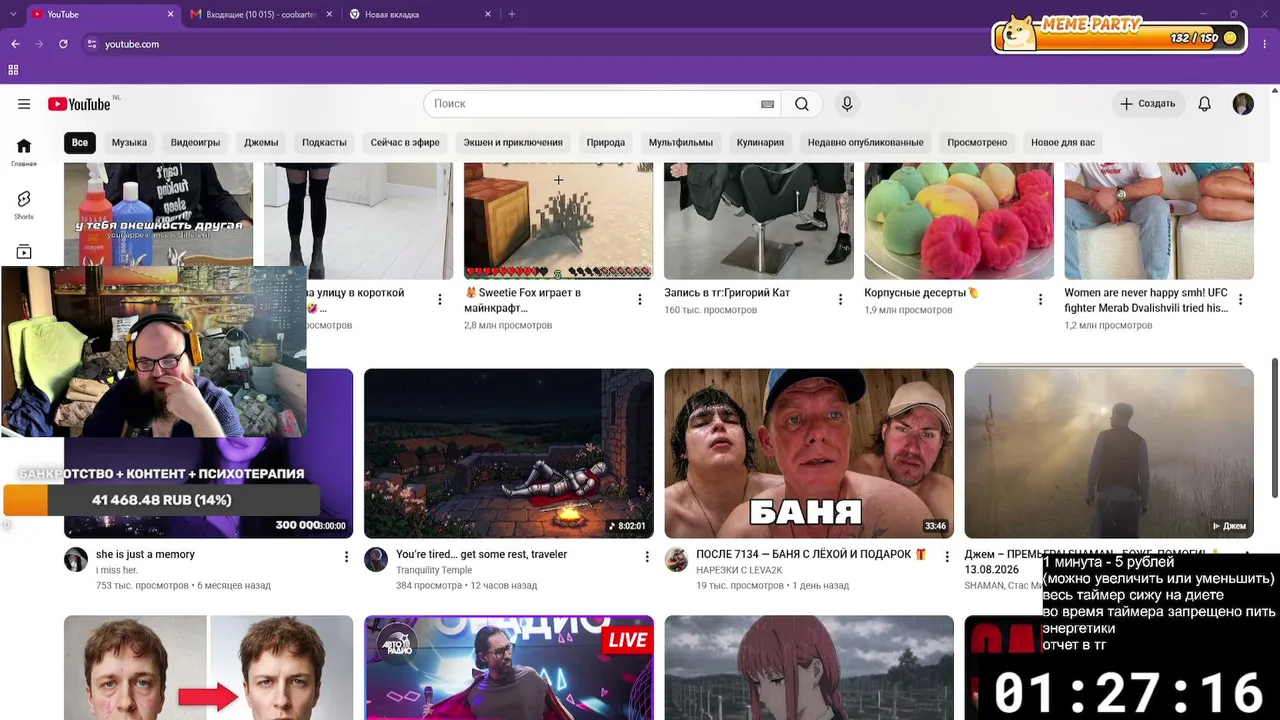Open the Tranquility Temple channel avatar

click(x=376, y=560)
